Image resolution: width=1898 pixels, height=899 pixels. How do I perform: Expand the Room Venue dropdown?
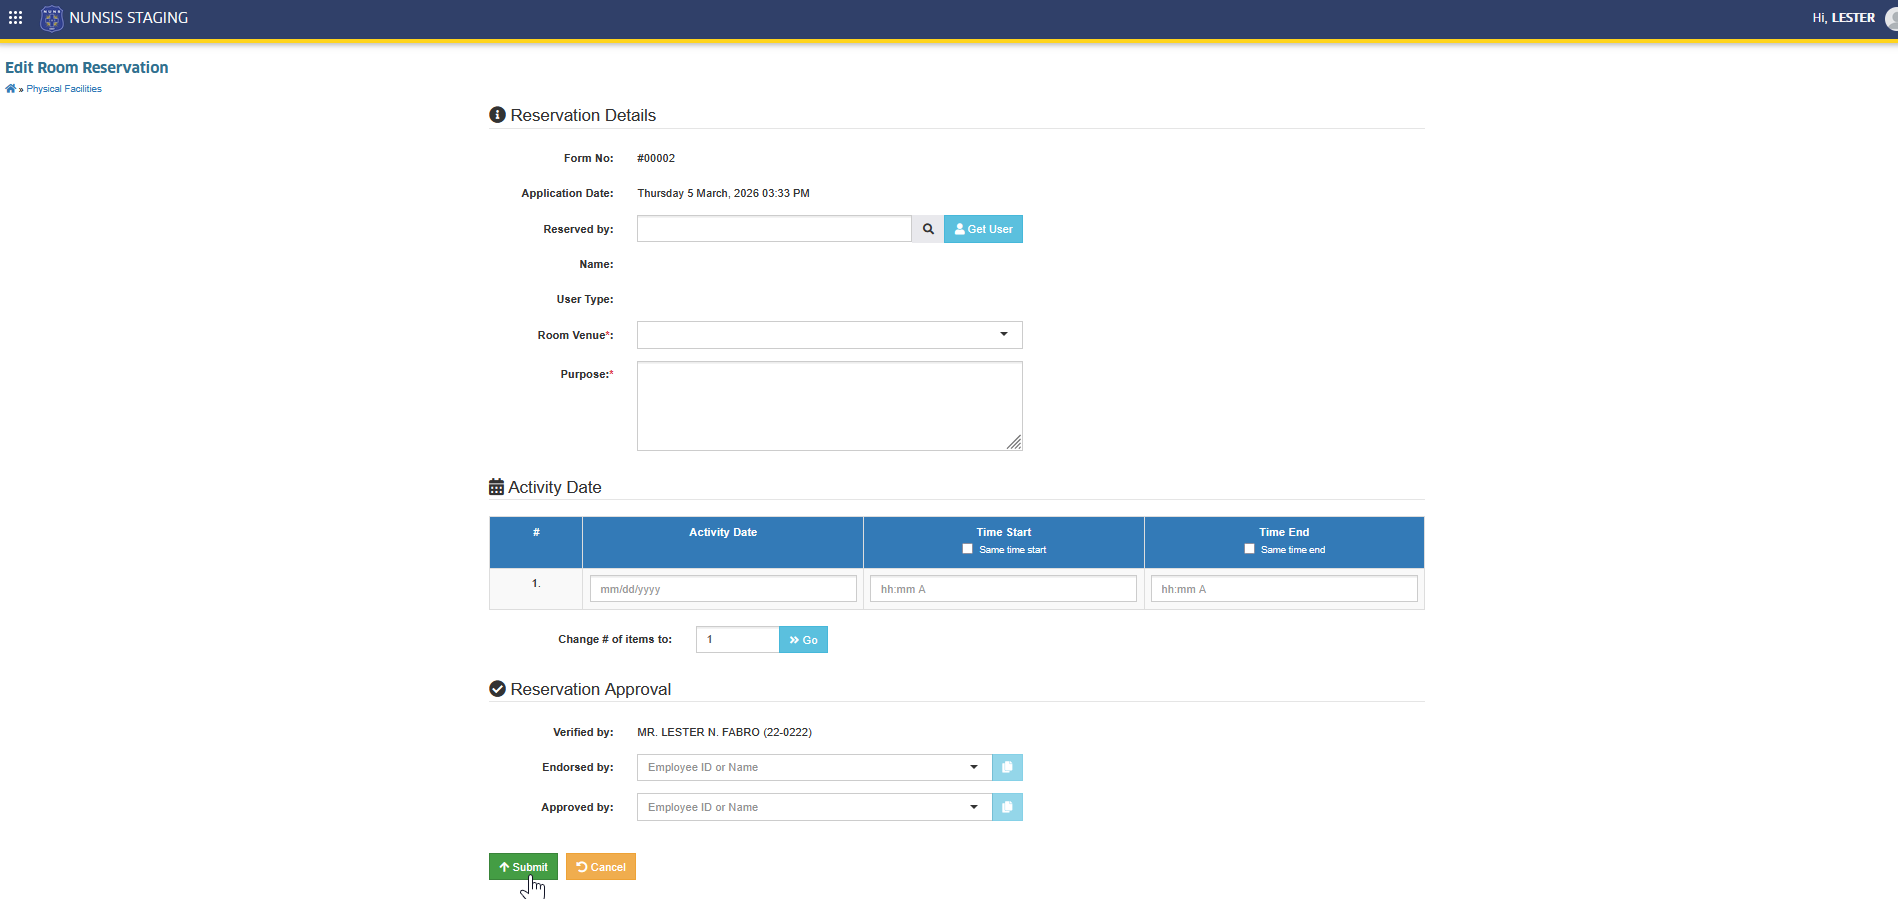pos(829,335)
